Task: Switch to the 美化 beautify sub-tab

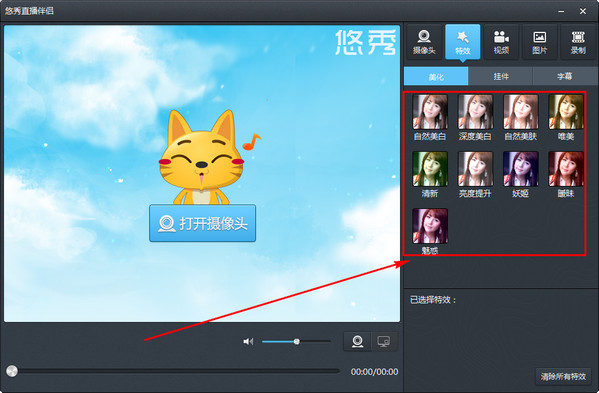Action: [x=436, y=76]
